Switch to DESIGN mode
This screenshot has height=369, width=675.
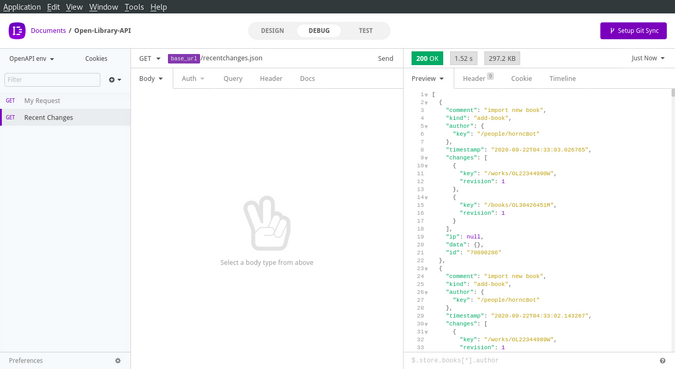coord(272,31)
